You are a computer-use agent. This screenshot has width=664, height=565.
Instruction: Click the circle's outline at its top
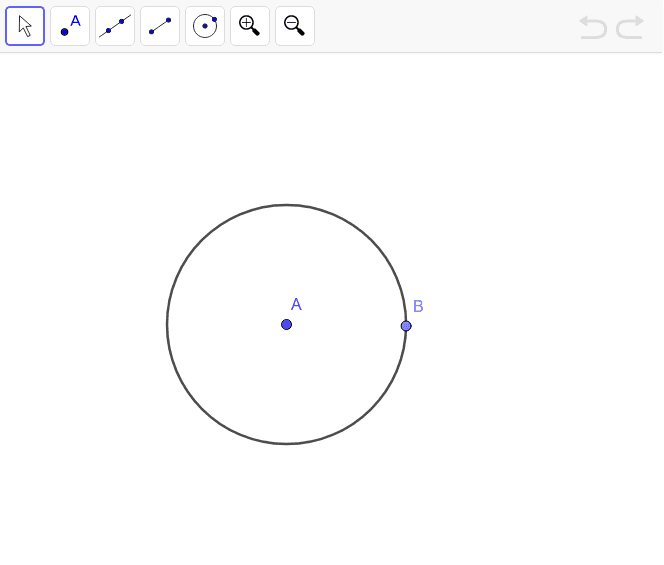tap(286, 205)
